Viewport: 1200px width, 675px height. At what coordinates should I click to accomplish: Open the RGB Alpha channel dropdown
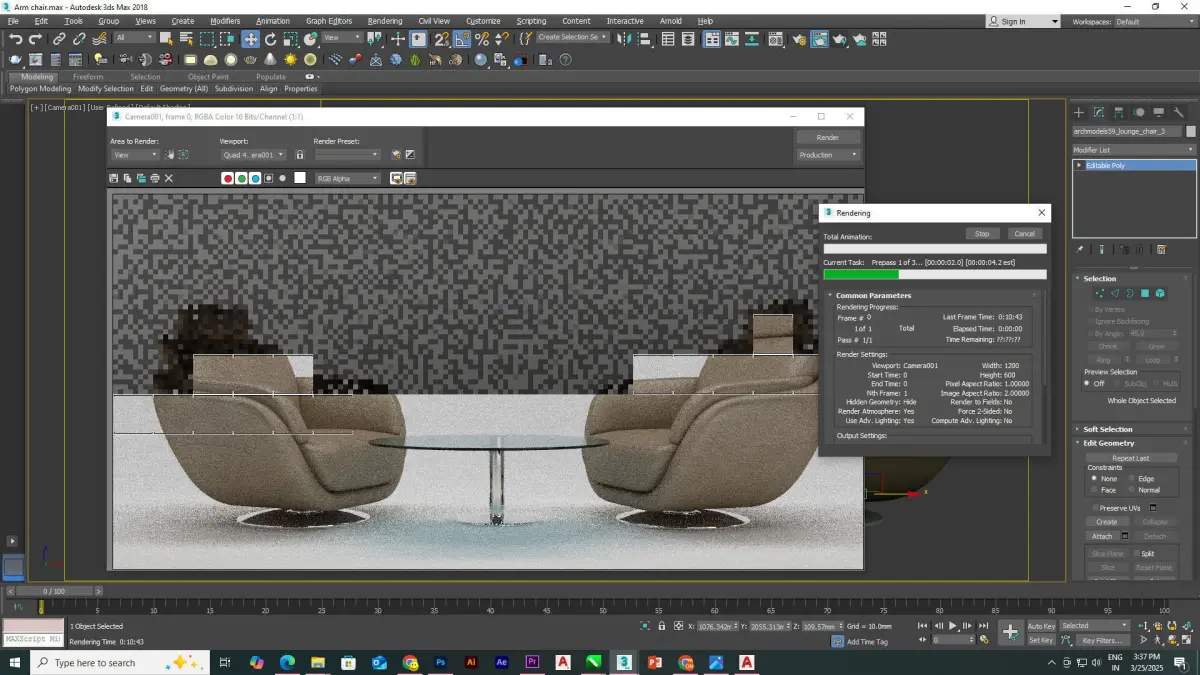tap(348, 178)
